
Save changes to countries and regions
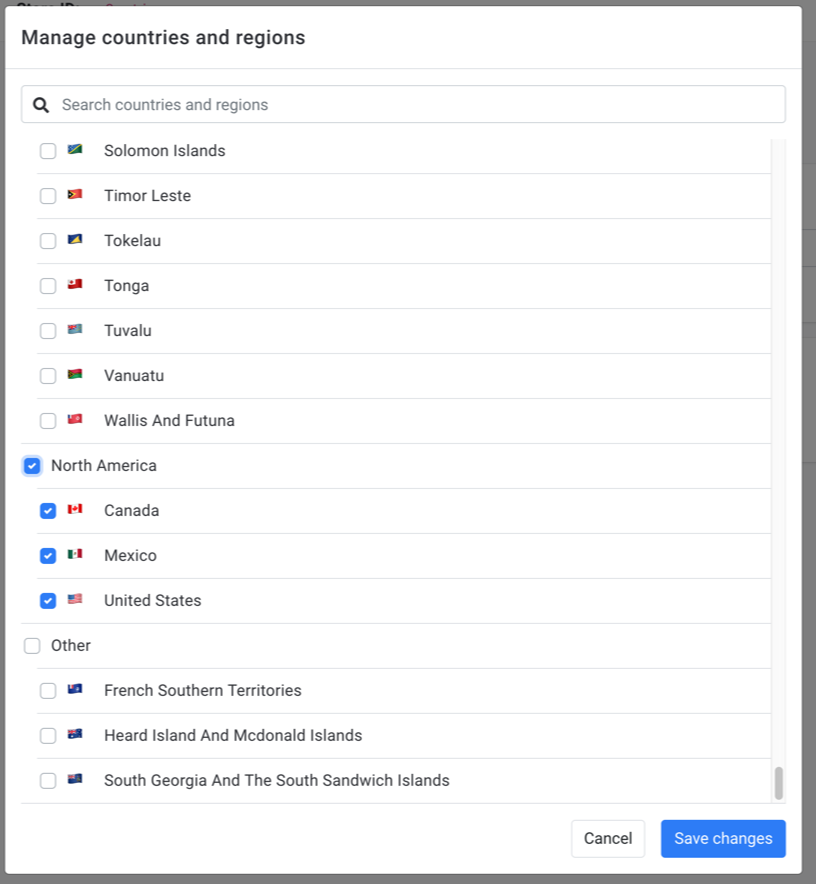point(723,838)
